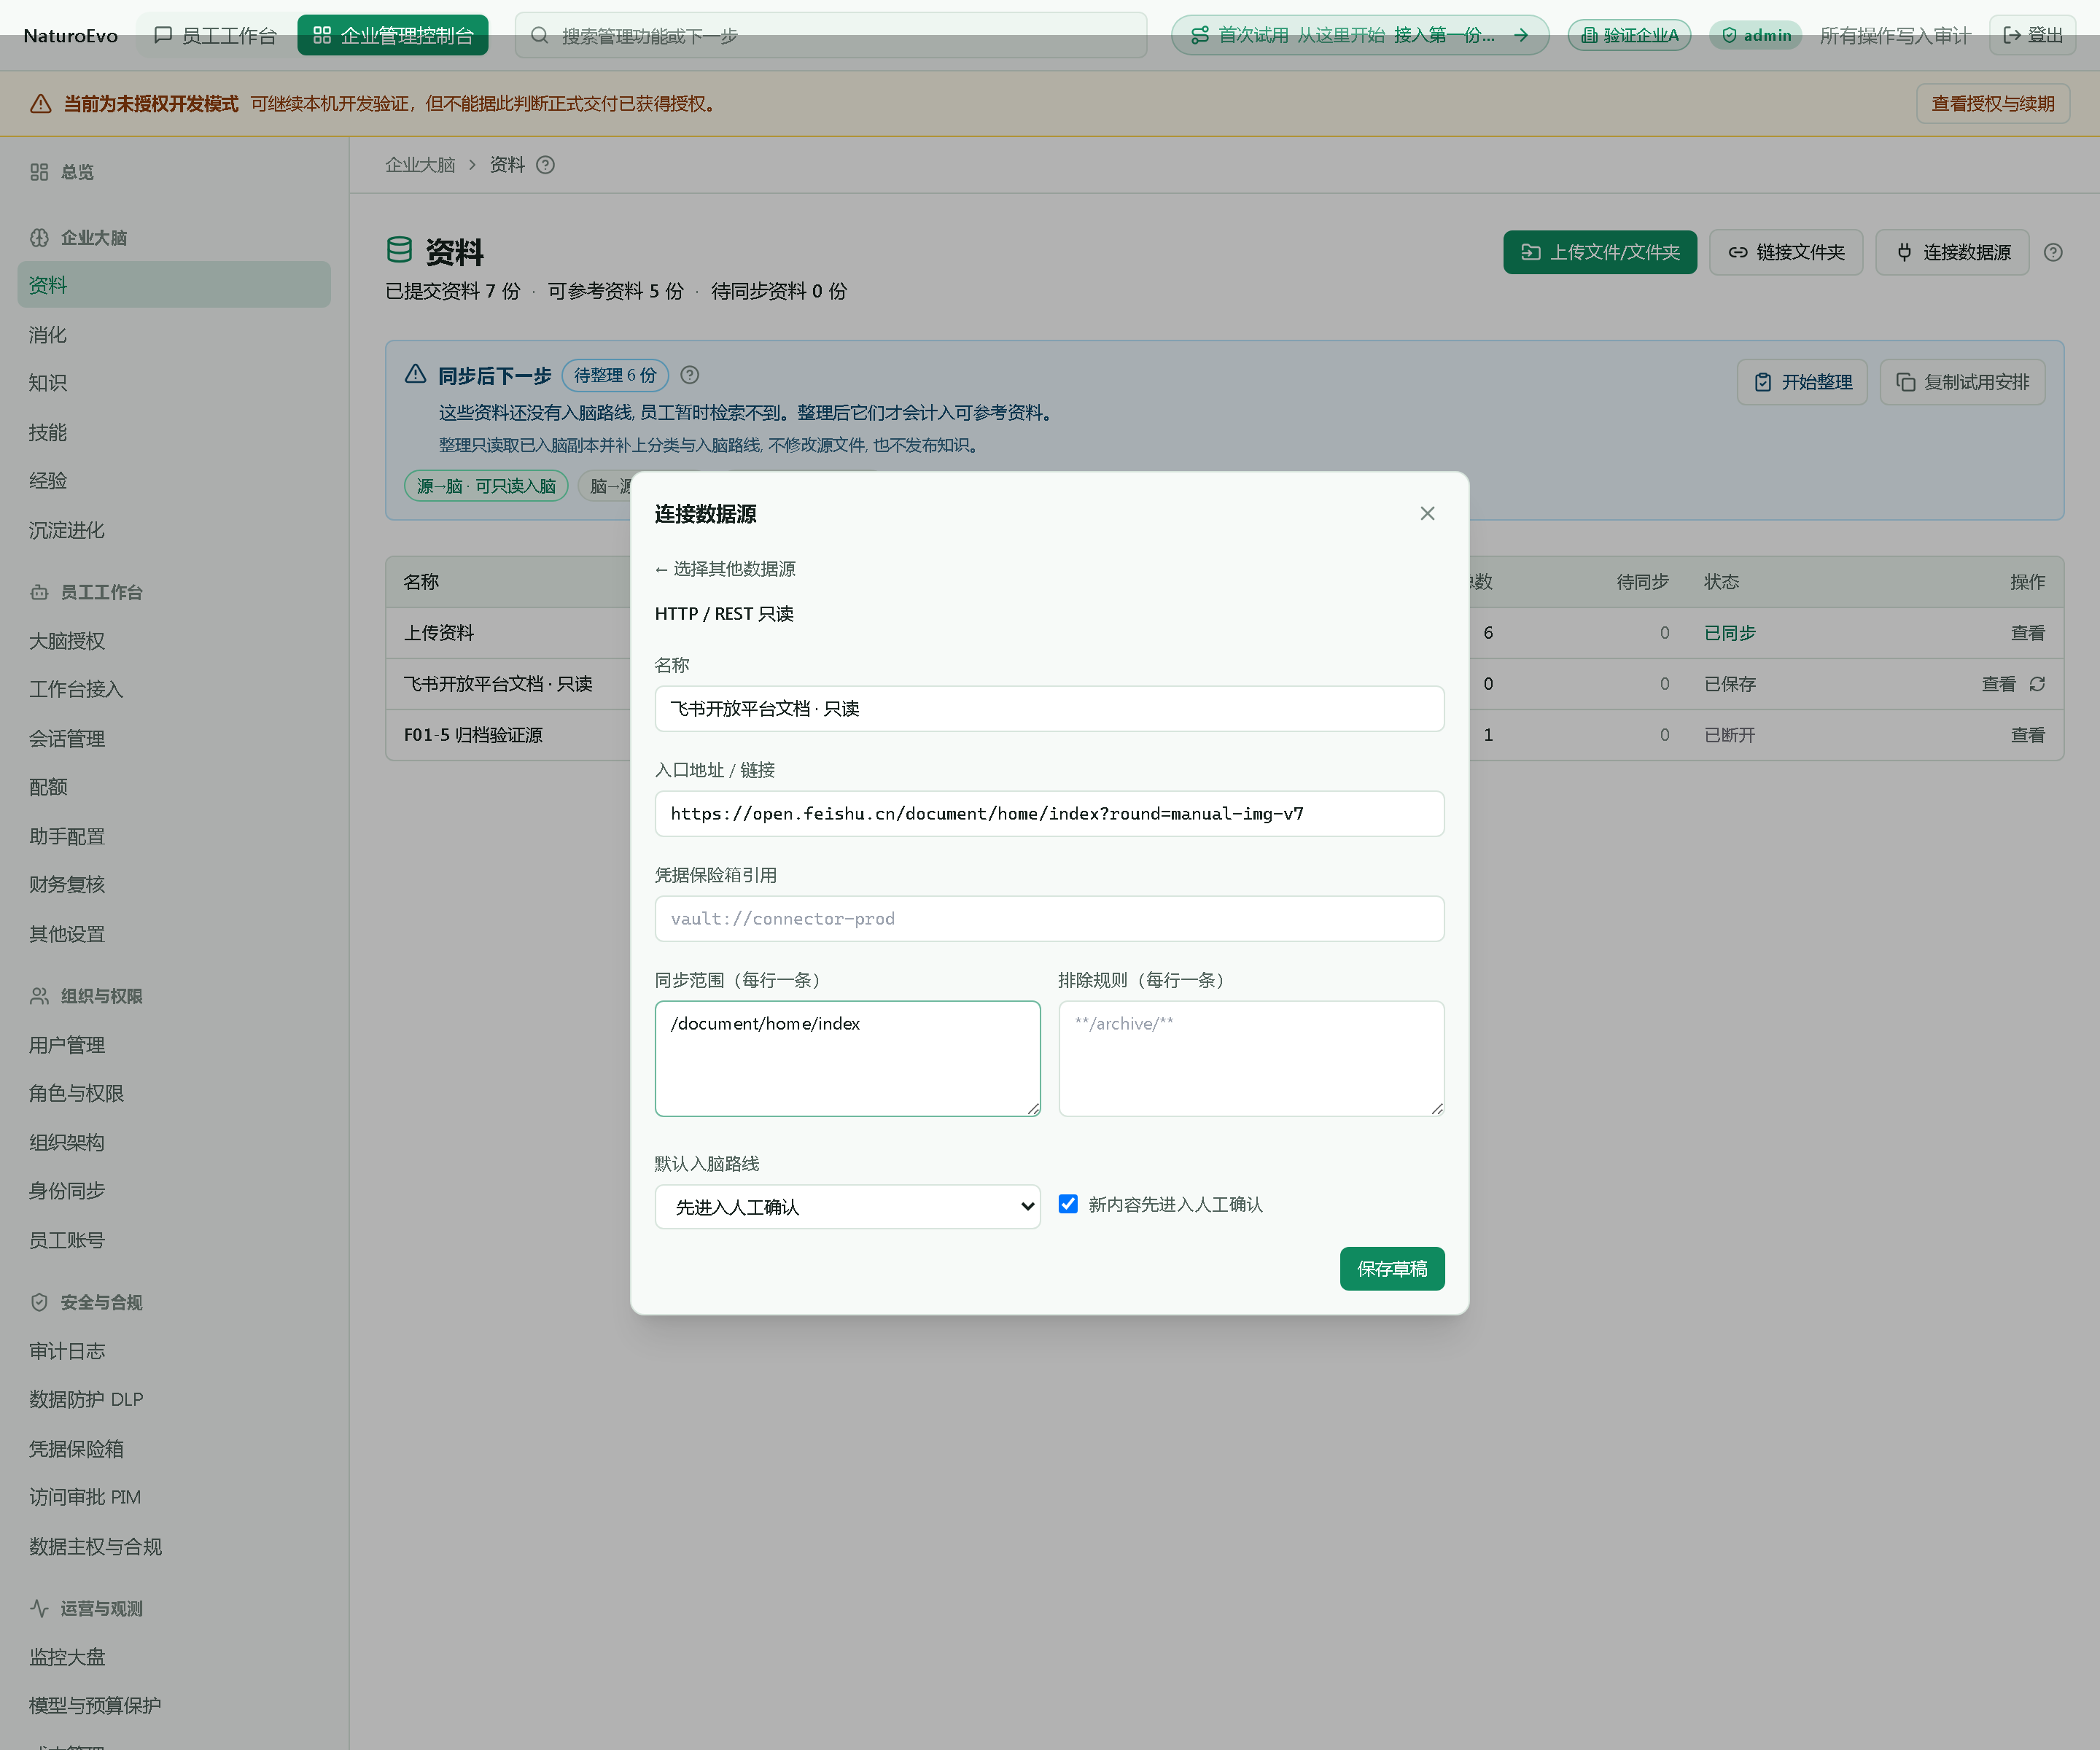Click 保存草稿 button

[1392, 1268]
